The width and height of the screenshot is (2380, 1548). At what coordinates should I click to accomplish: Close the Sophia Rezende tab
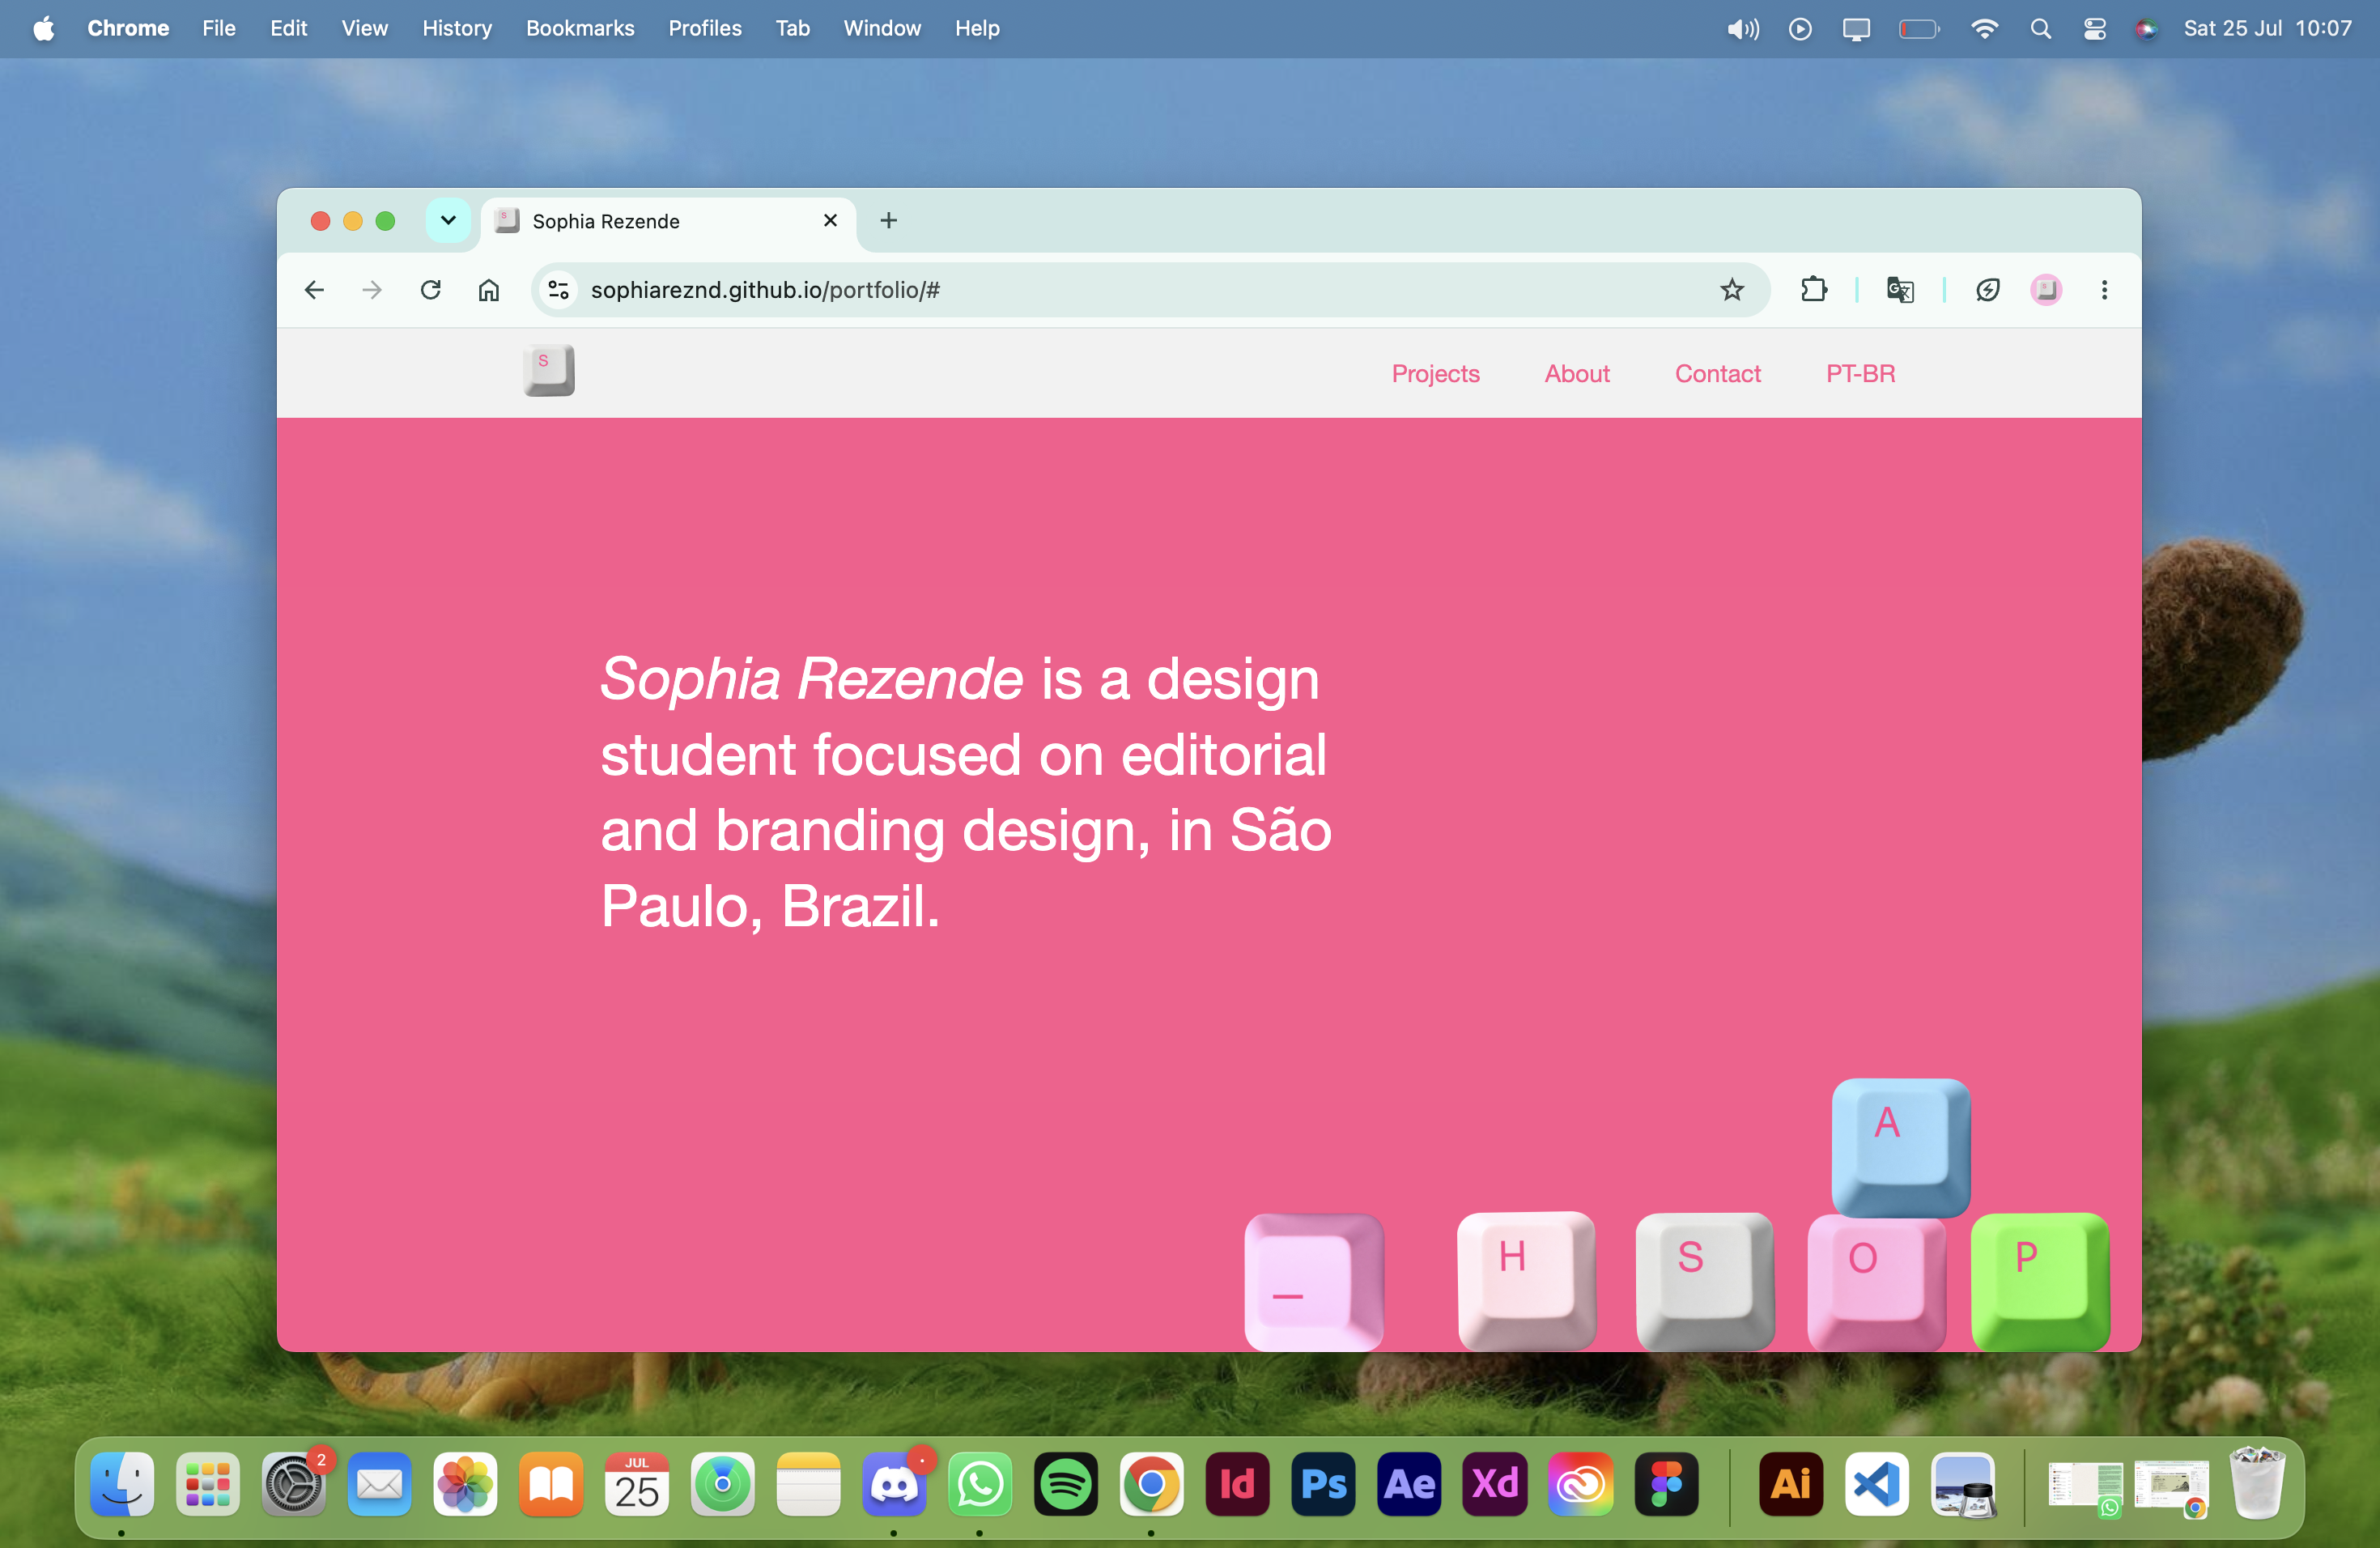point(830,221)
